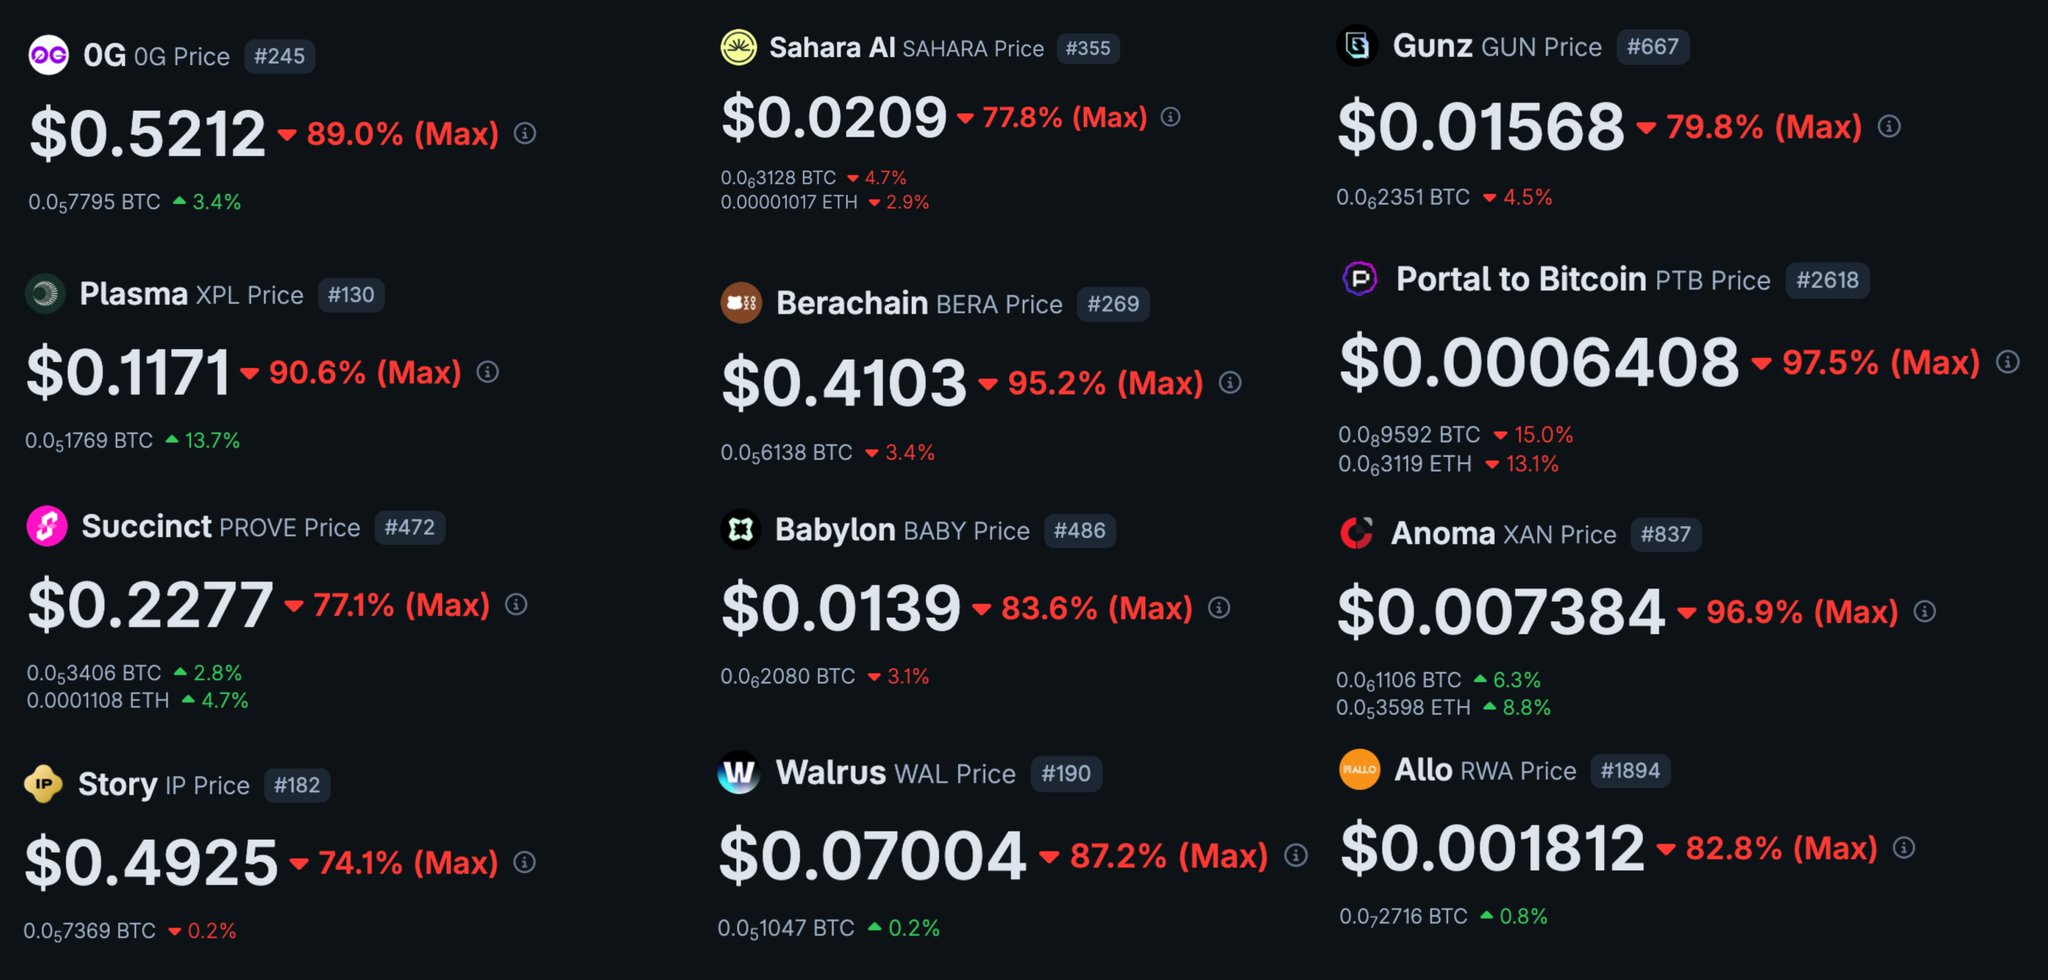Open info icon beside 0G 89.0% (Max)

click(x=525, y=133)
